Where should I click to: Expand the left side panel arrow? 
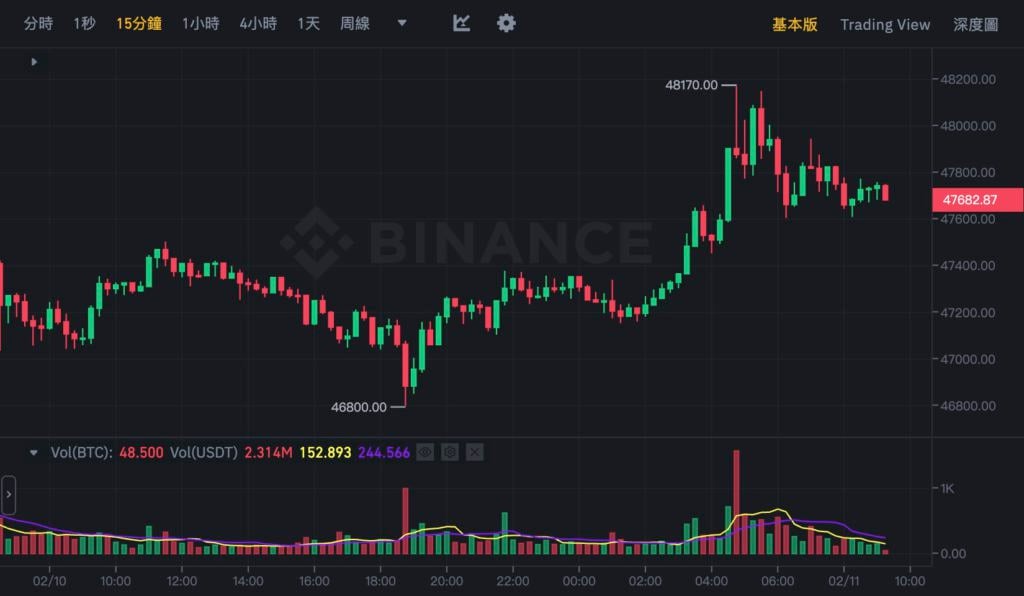8,495
